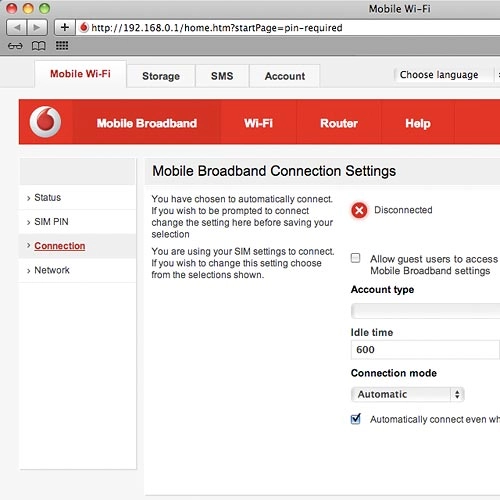Switch to the SMS tab
The height and width of the screenshot is (500, 500).
click(x=222, y=76)
